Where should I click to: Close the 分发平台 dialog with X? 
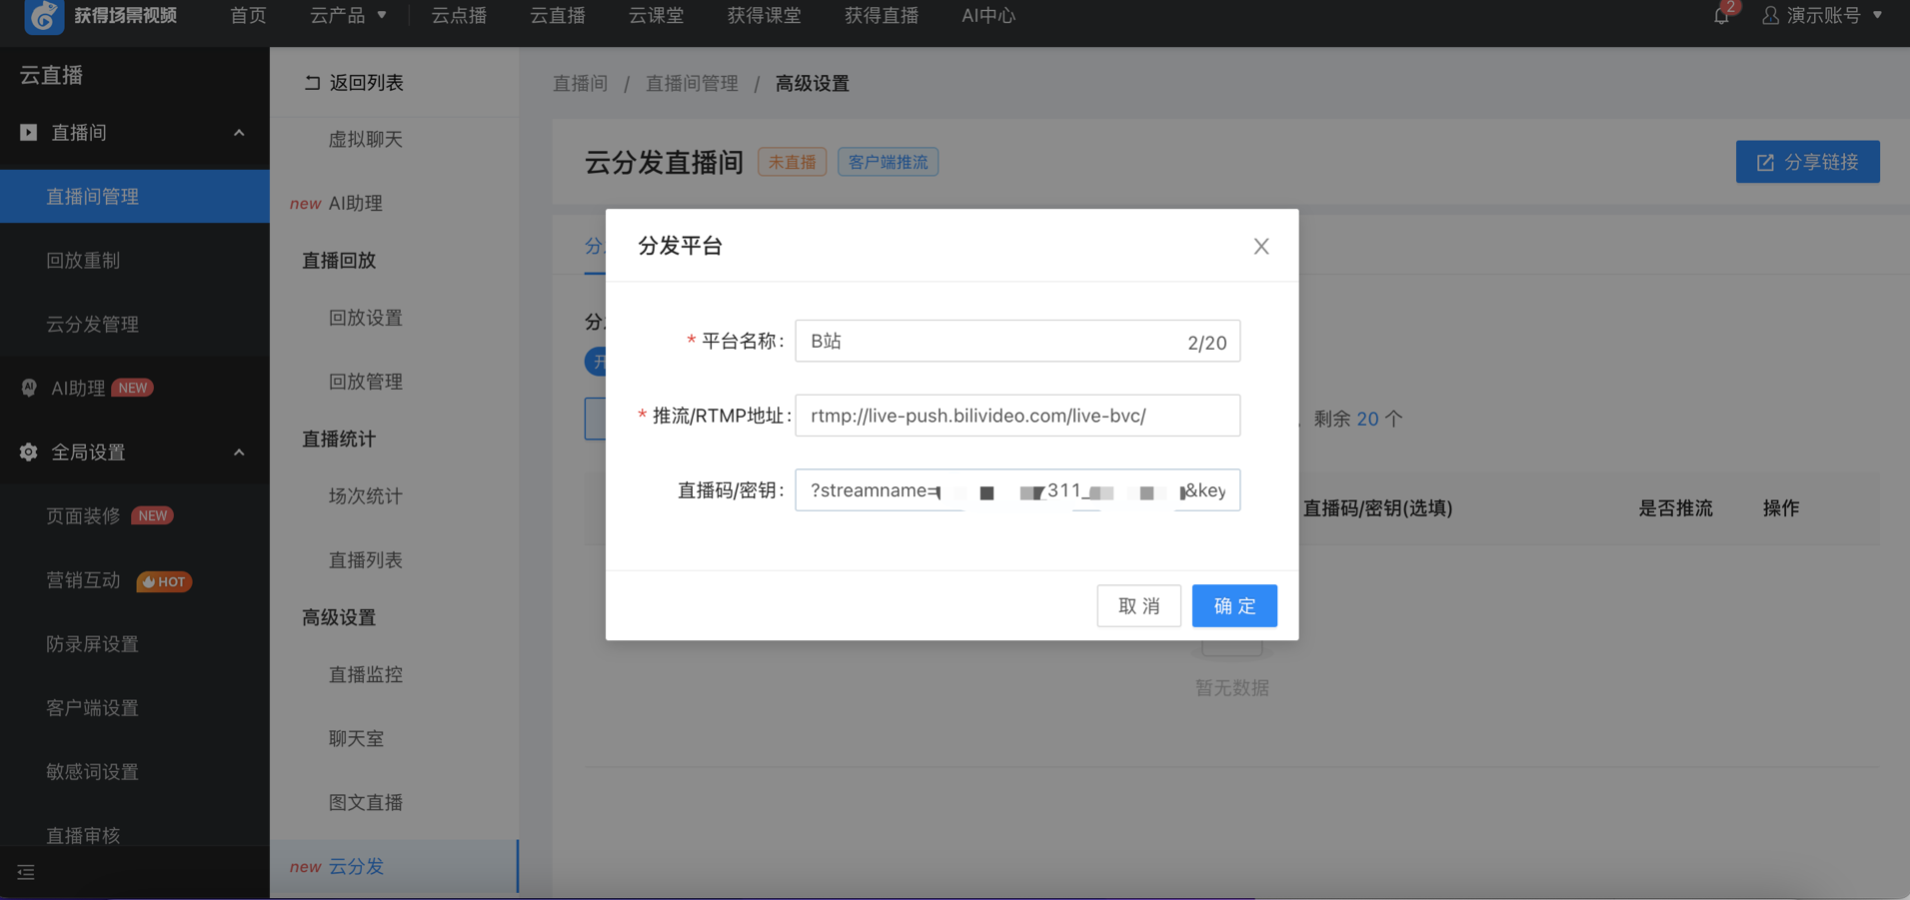coord(1261,246)
